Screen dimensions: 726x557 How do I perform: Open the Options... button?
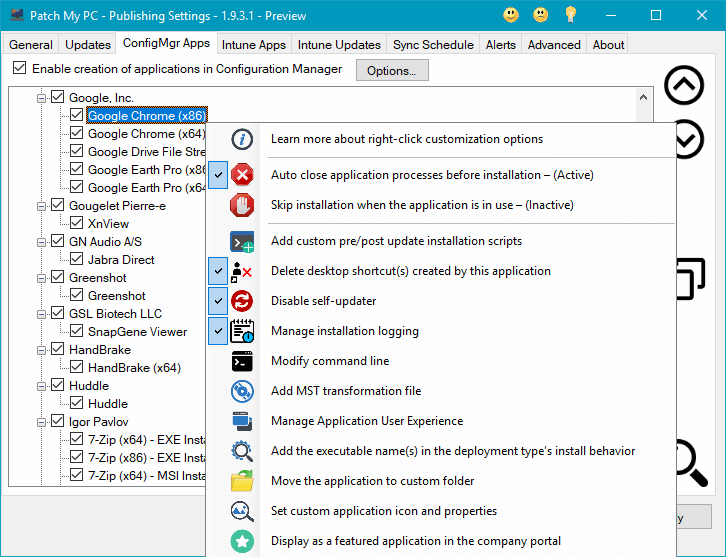[392, 70]
